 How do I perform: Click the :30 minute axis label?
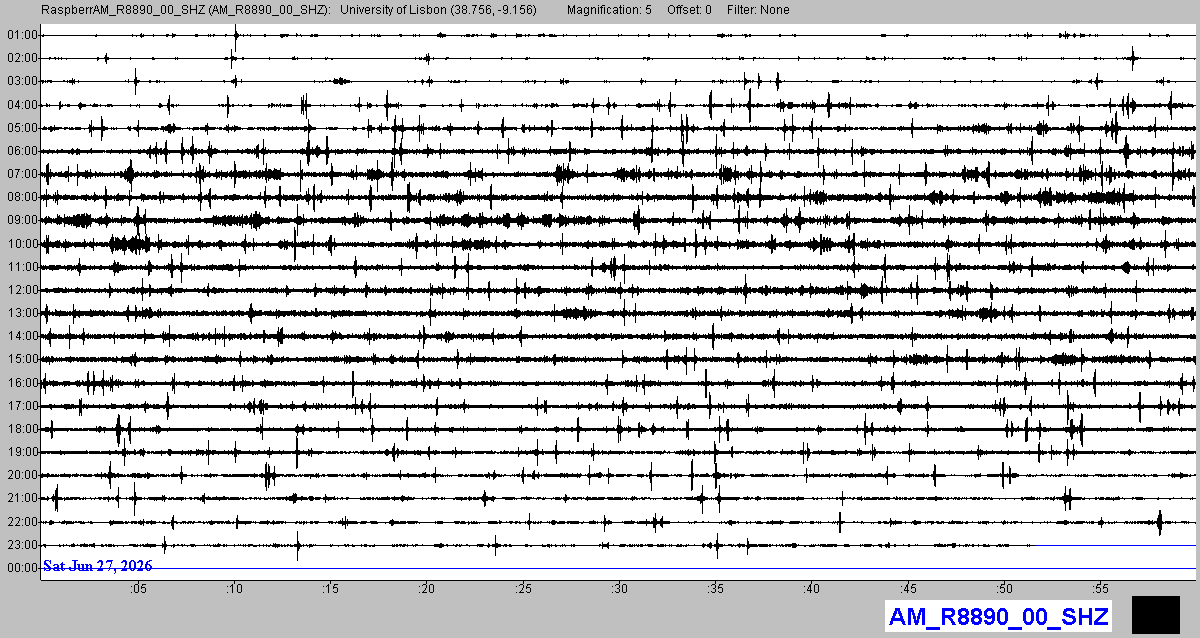620,588
